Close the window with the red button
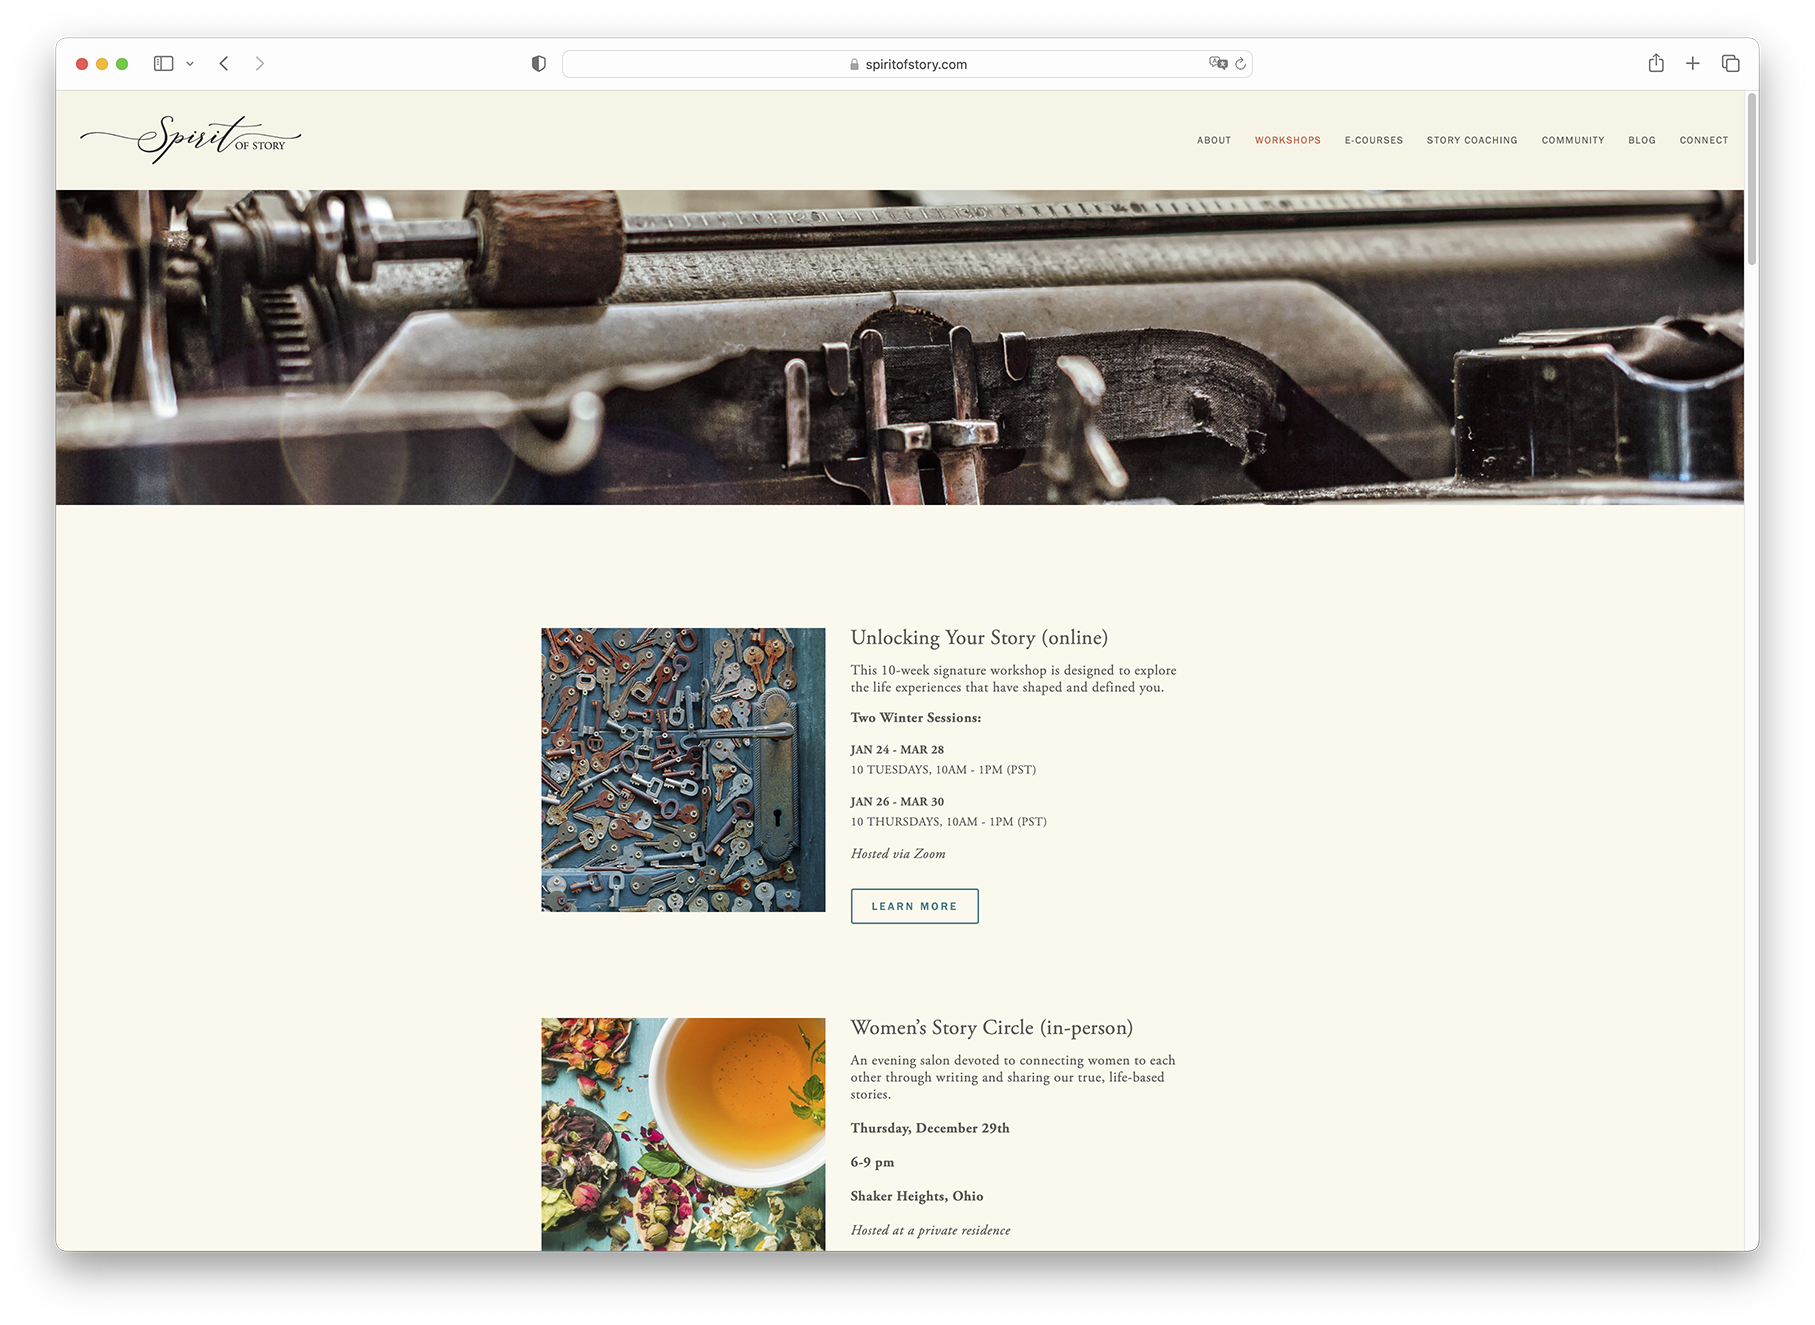 tap(82, 64)
